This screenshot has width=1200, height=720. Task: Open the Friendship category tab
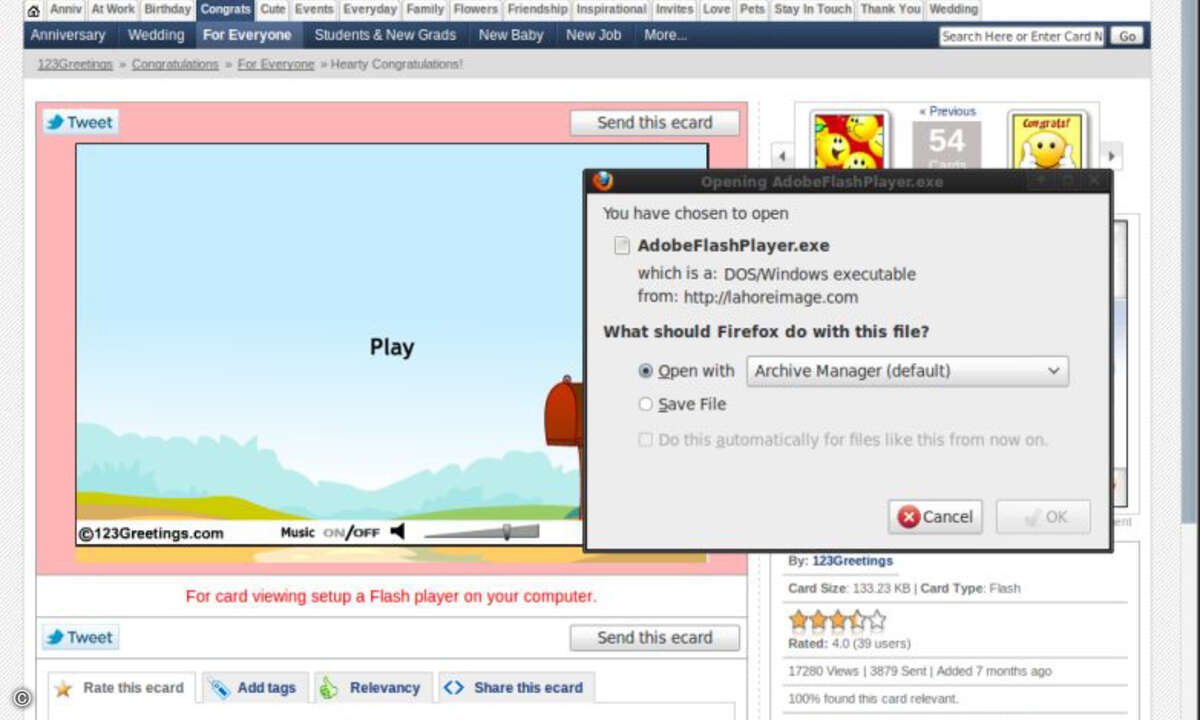coord(538,10)
